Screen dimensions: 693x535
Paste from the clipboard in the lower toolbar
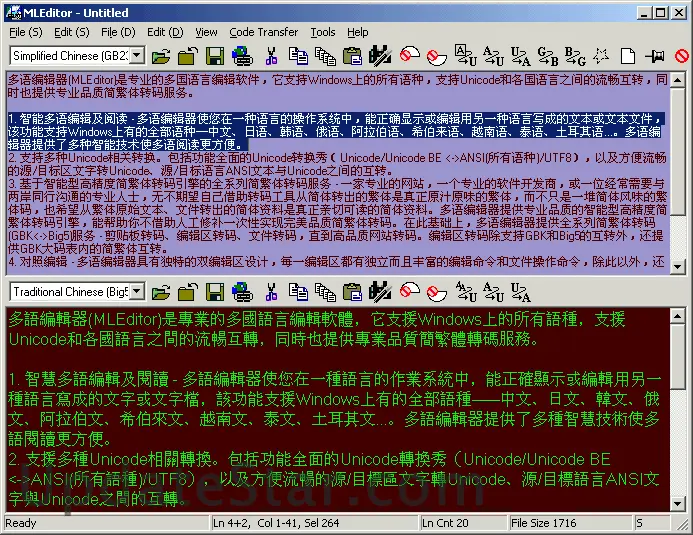coord(353,292)
